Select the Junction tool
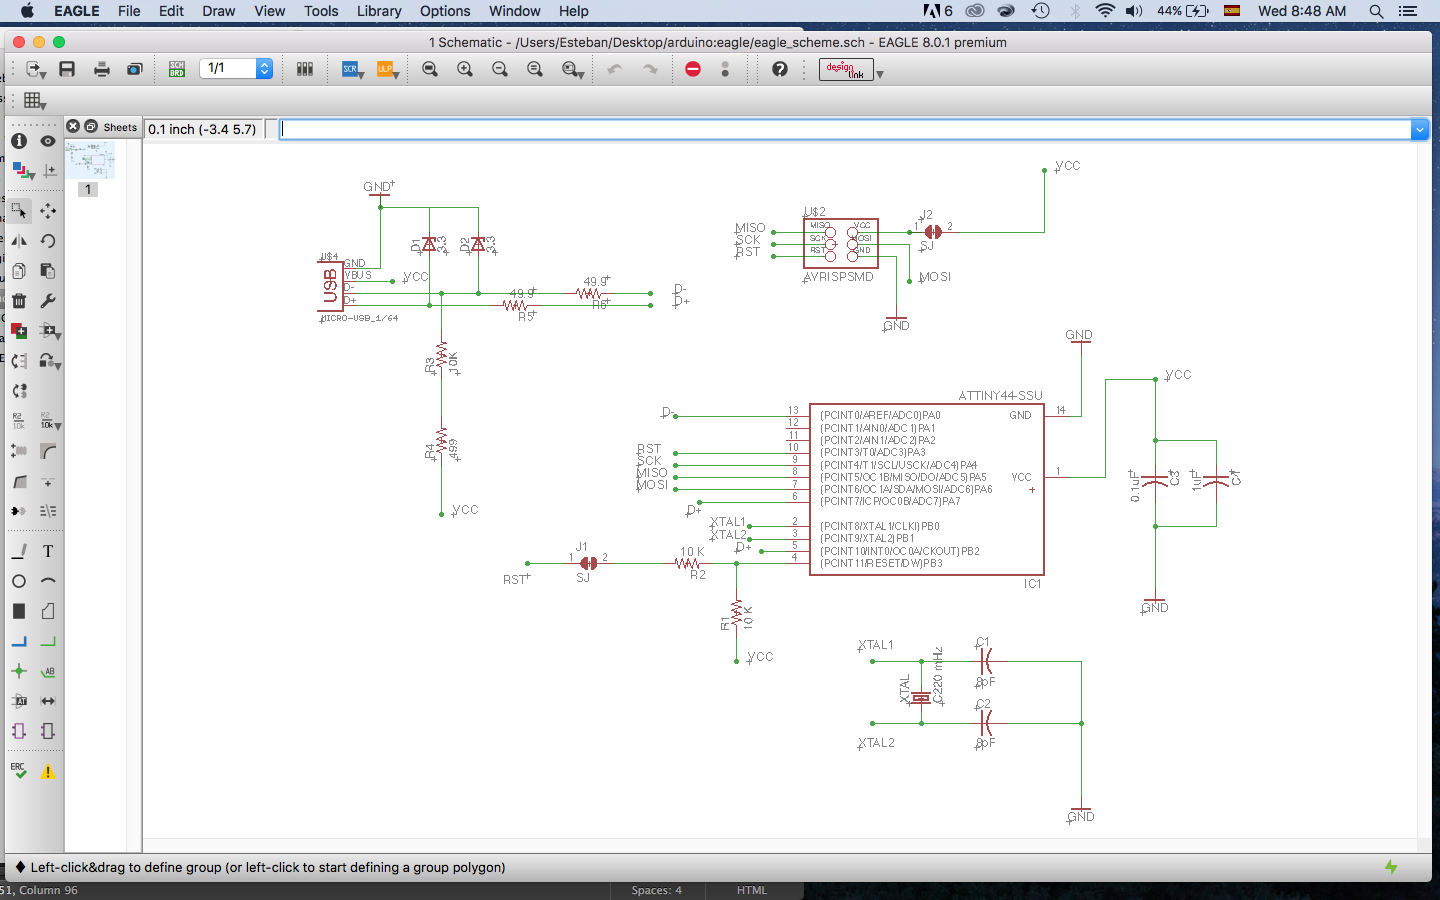This screenshot has height=900, width=1440. point(19,671)
